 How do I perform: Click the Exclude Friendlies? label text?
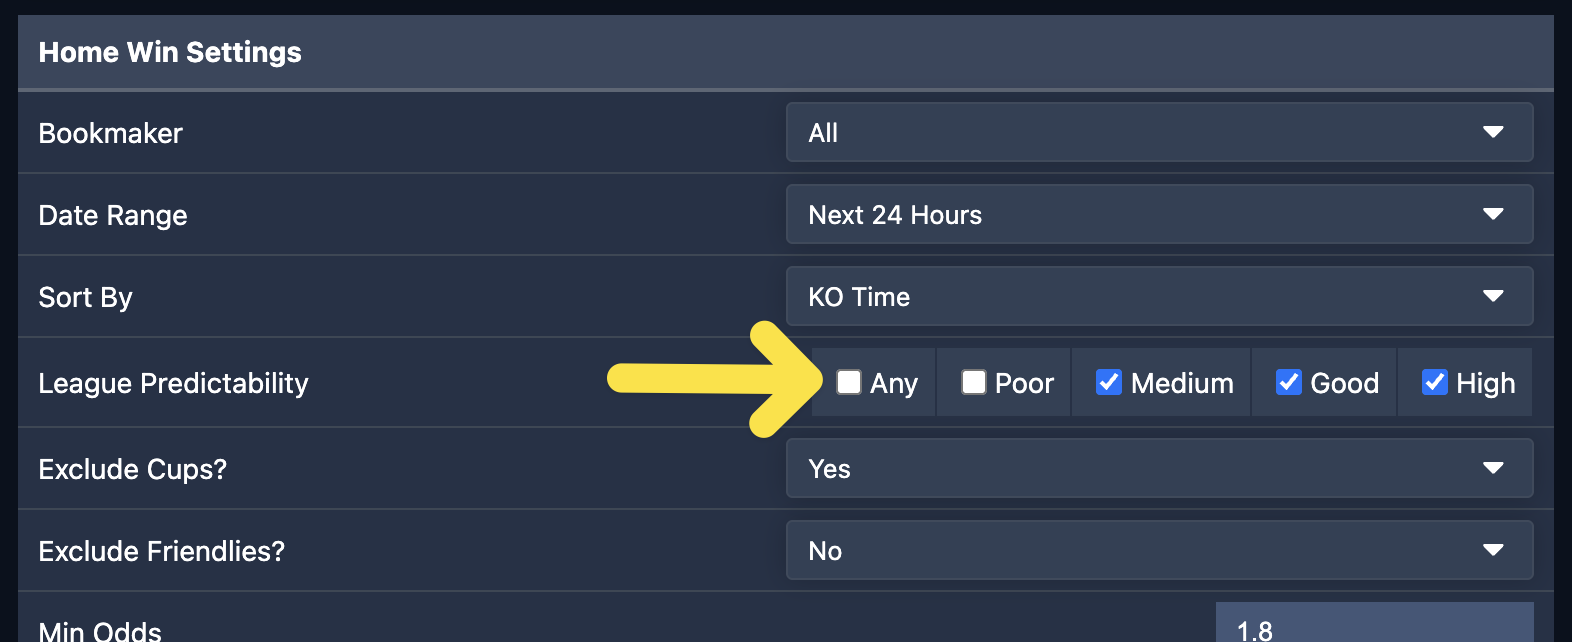coord(161,551)
